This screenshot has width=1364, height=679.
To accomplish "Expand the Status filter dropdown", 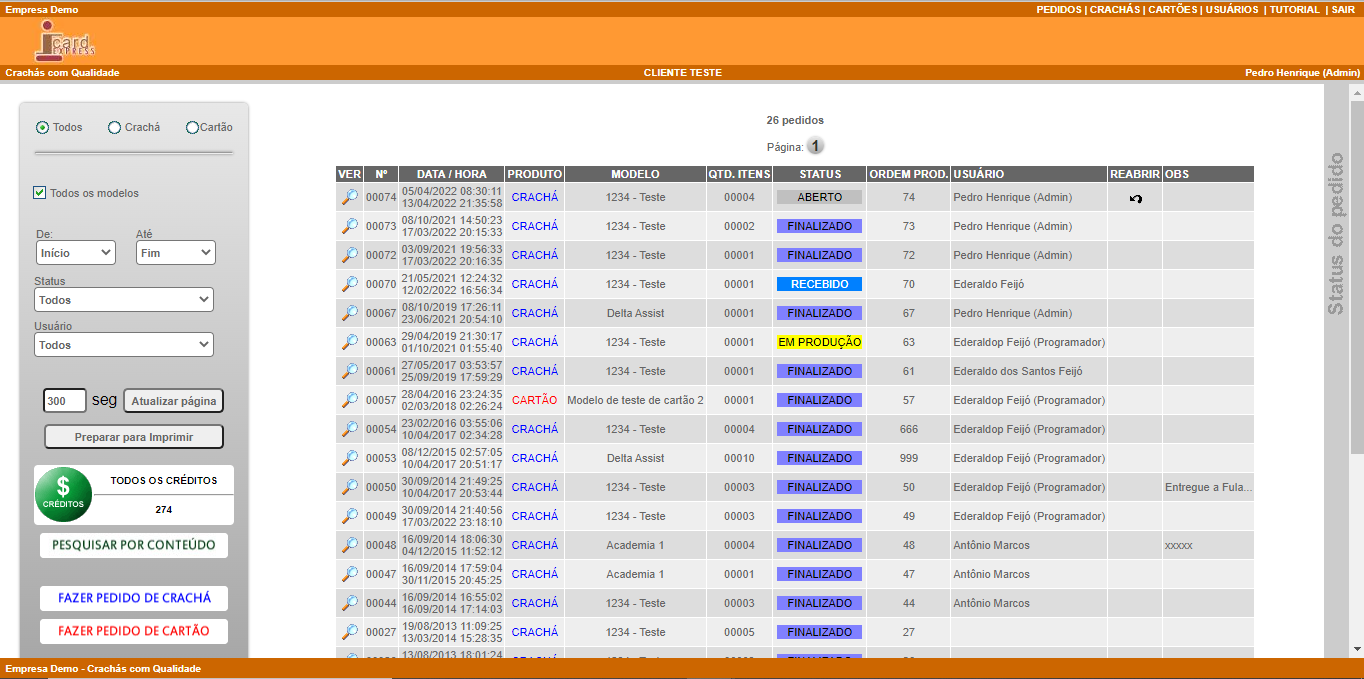I will tap(124, 300).
